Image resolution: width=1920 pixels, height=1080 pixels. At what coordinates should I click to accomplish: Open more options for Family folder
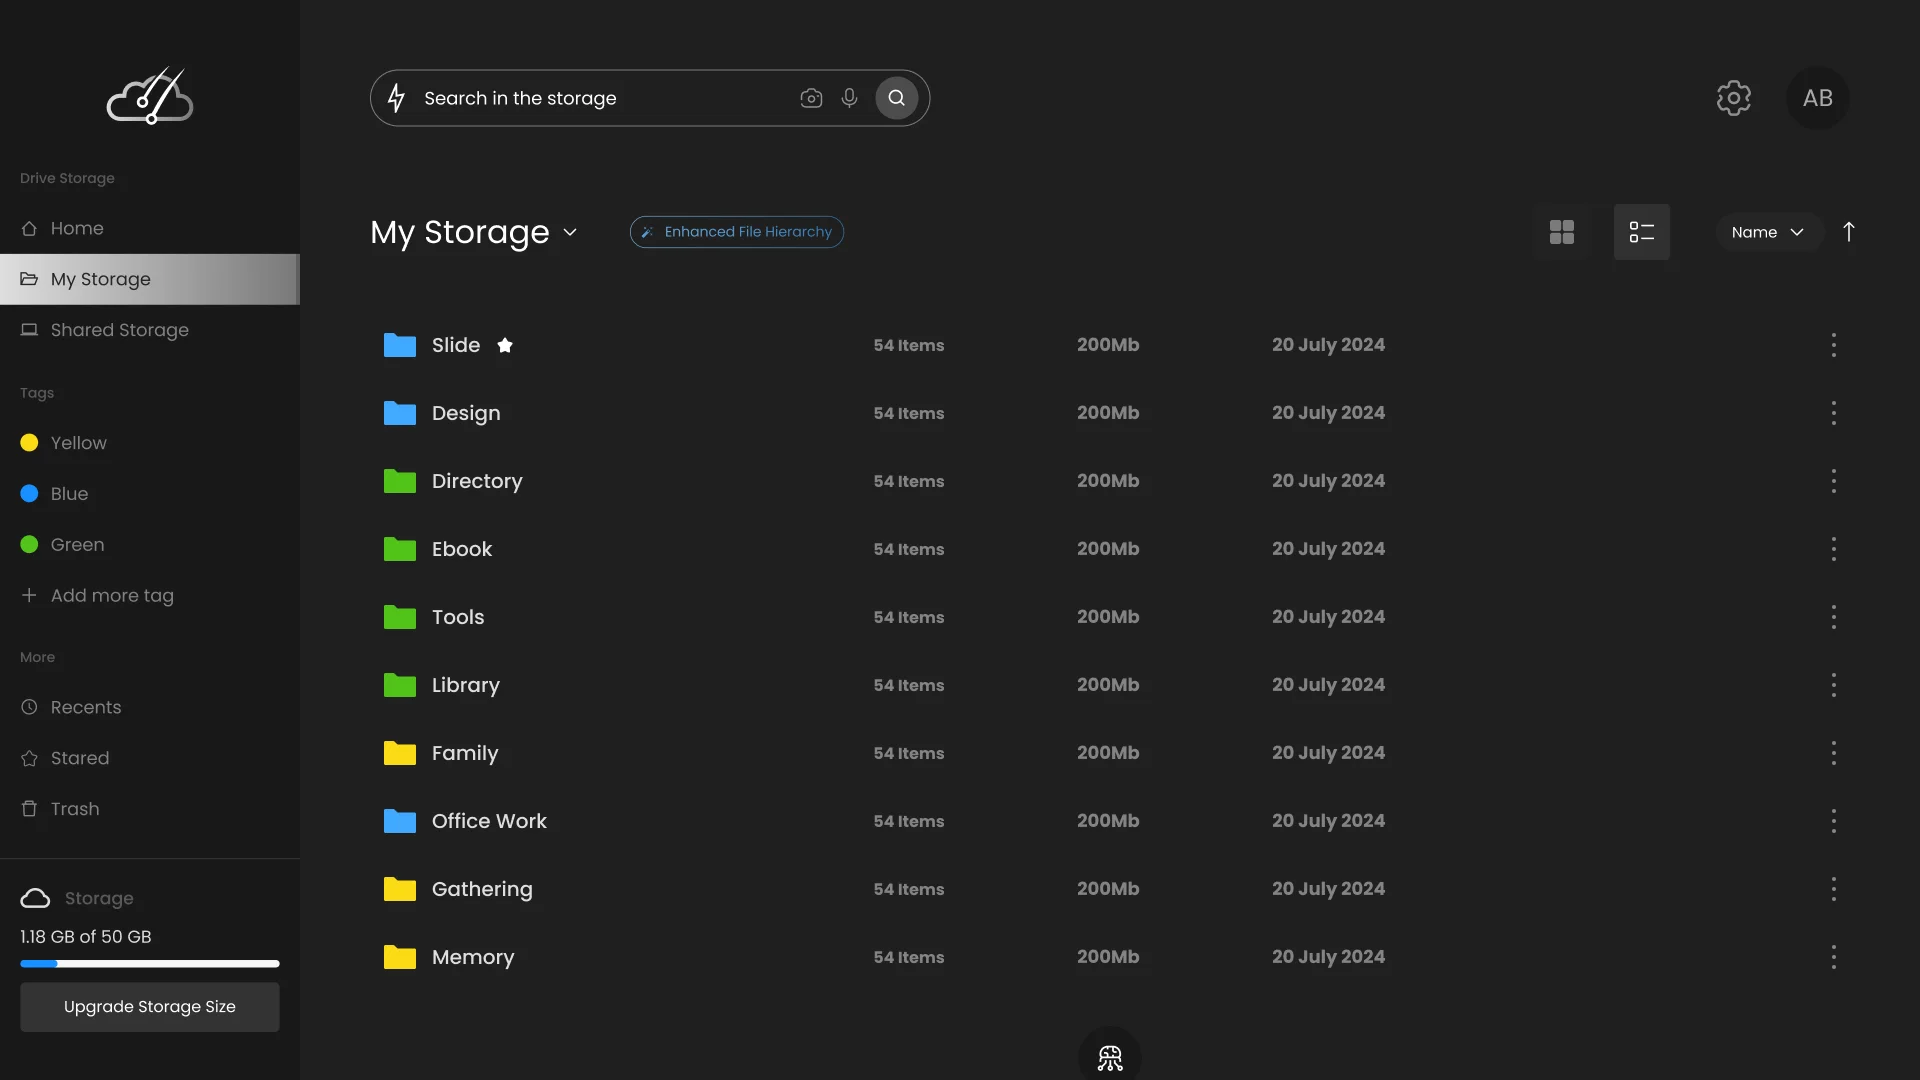pos(1834,753)
